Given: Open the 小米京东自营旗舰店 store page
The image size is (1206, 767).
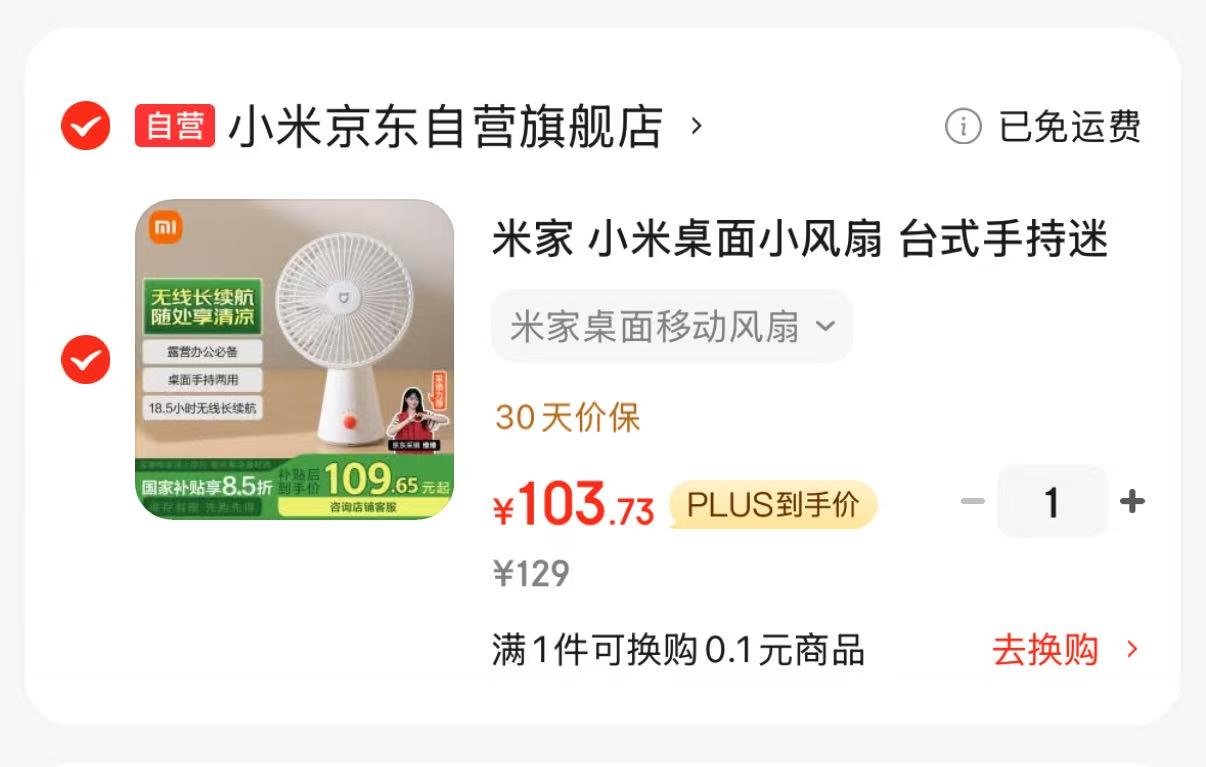Looking at the screenshot, I should coord(446,127).
